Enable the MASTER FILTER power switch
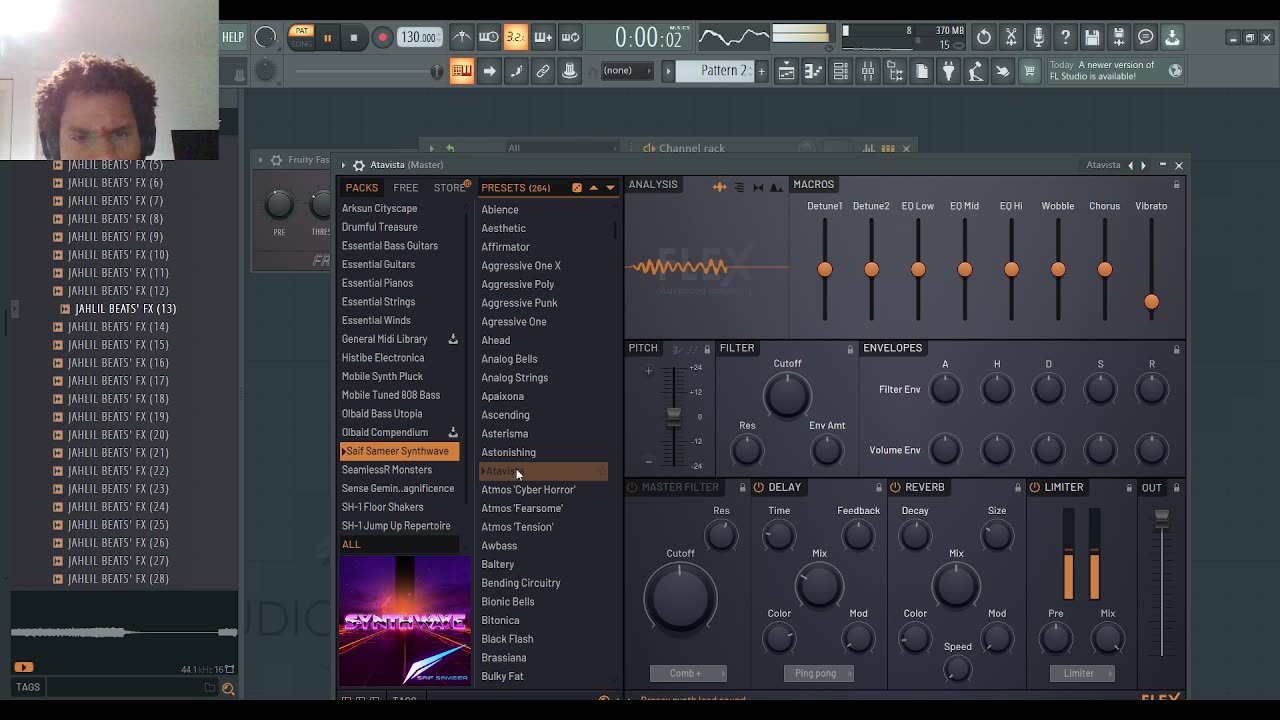The image size is (1280, 720). (x=632, y=487)
